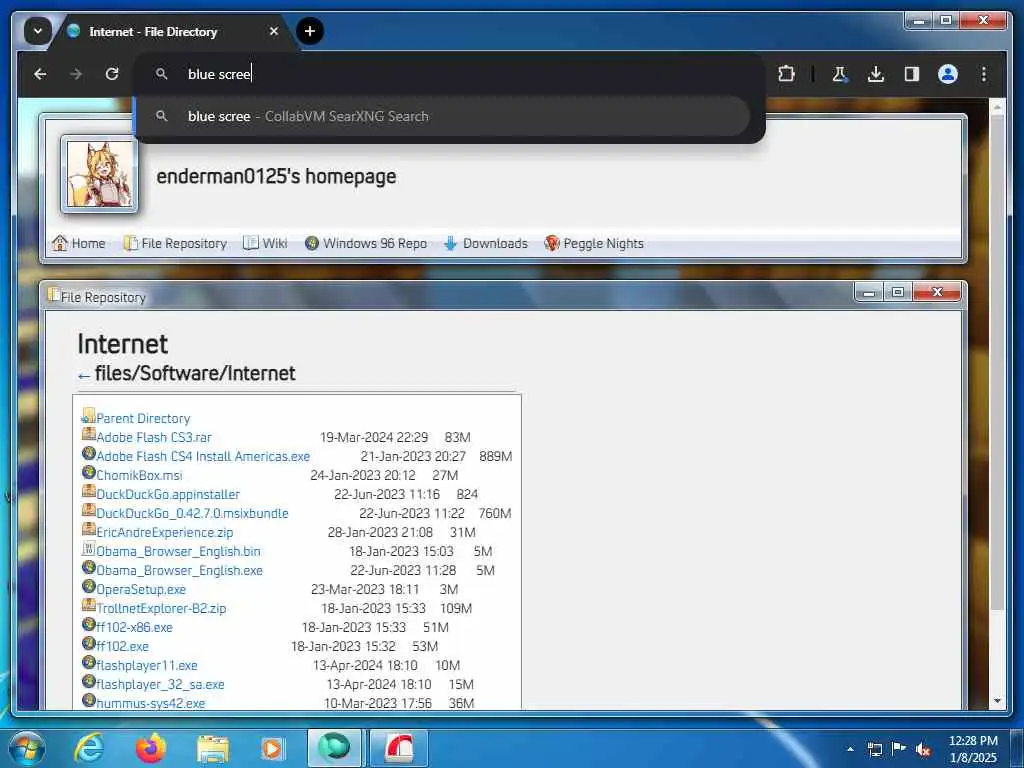Click the scrollbar down arrow
The image size is (1024, 768).
997,701
